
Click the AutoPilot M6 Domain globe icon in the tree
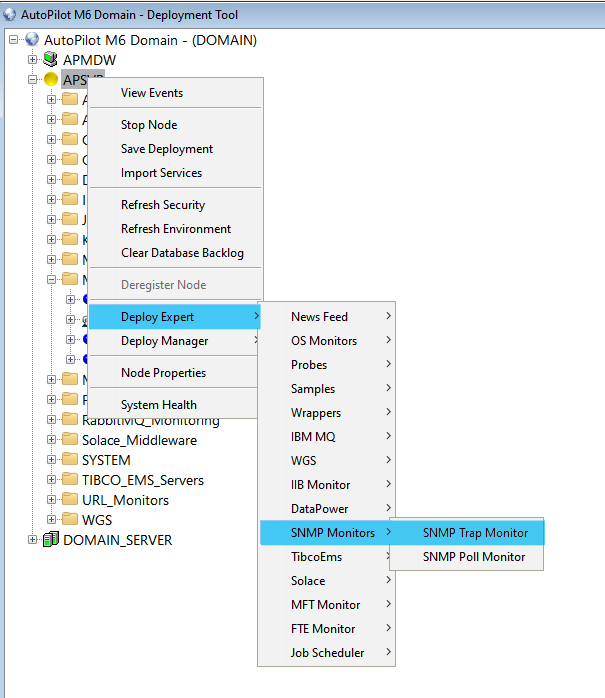[x=32, y=39]
